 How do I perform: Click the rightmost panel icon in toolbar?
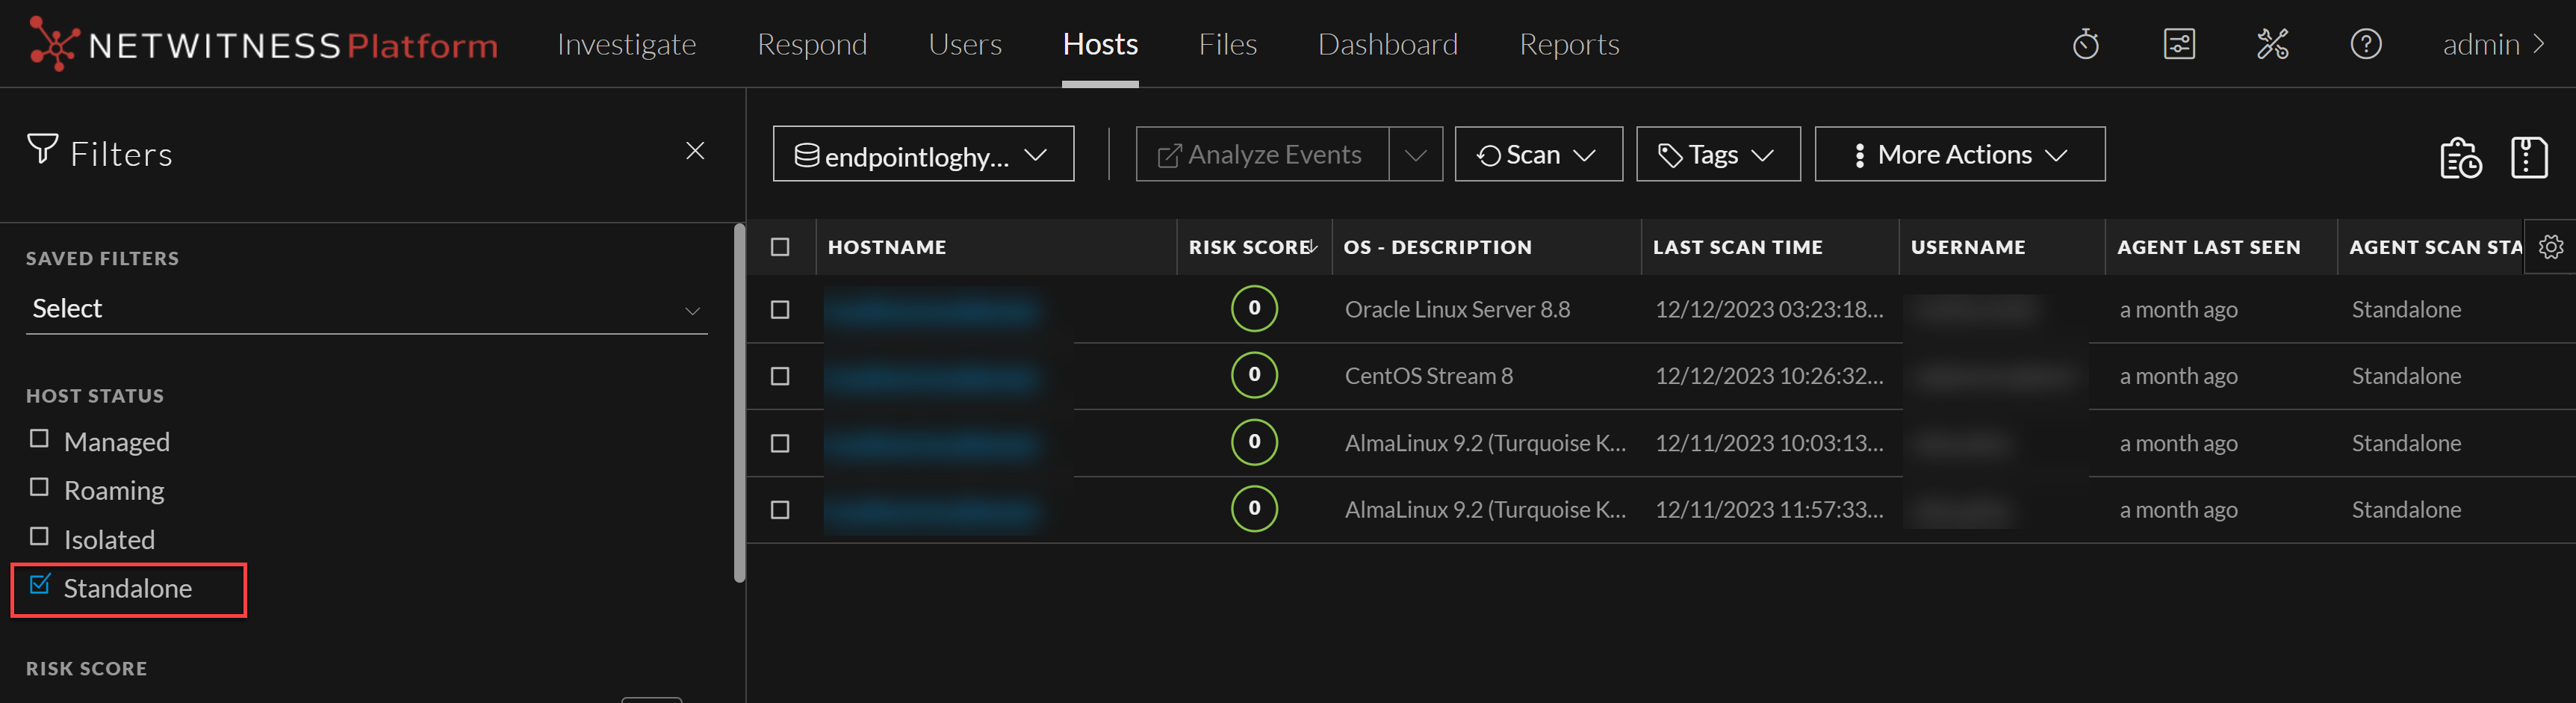(x=2528, y=157)
